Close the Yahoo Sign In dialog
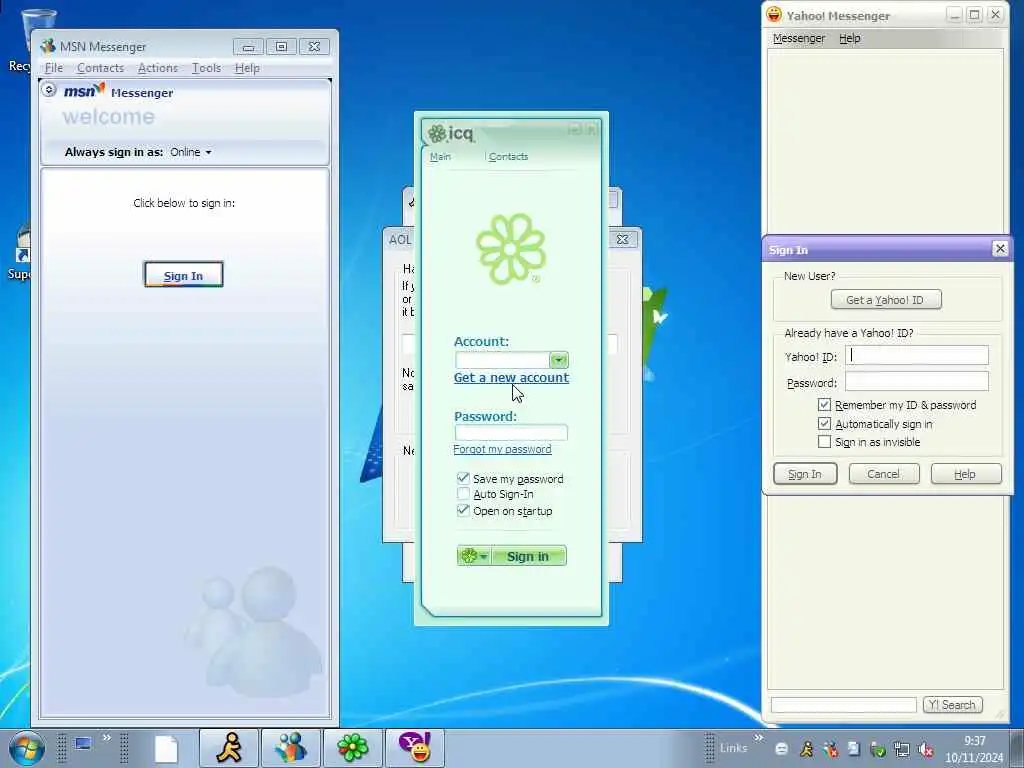The image size is (1024, 768). [x=1000, y=249]
